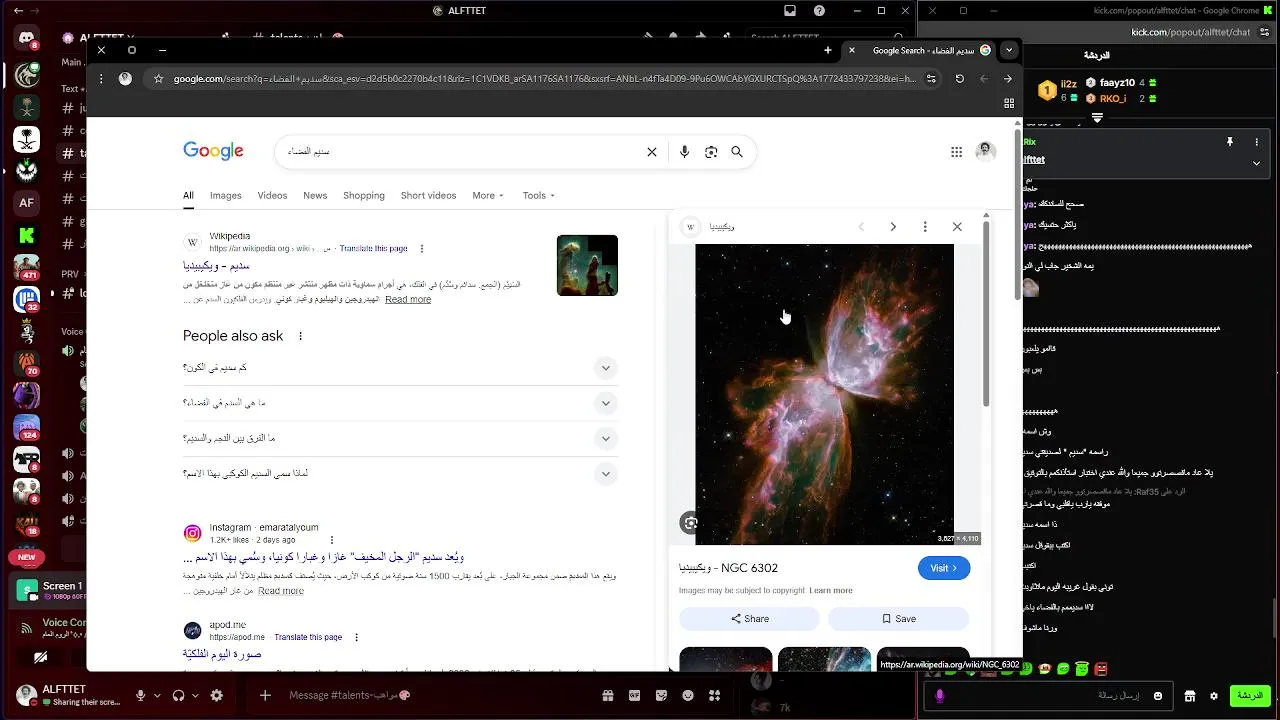Viewport: 1280px width, 720px height.
Task: Close the image preview panel
Action: click(957, 227)
